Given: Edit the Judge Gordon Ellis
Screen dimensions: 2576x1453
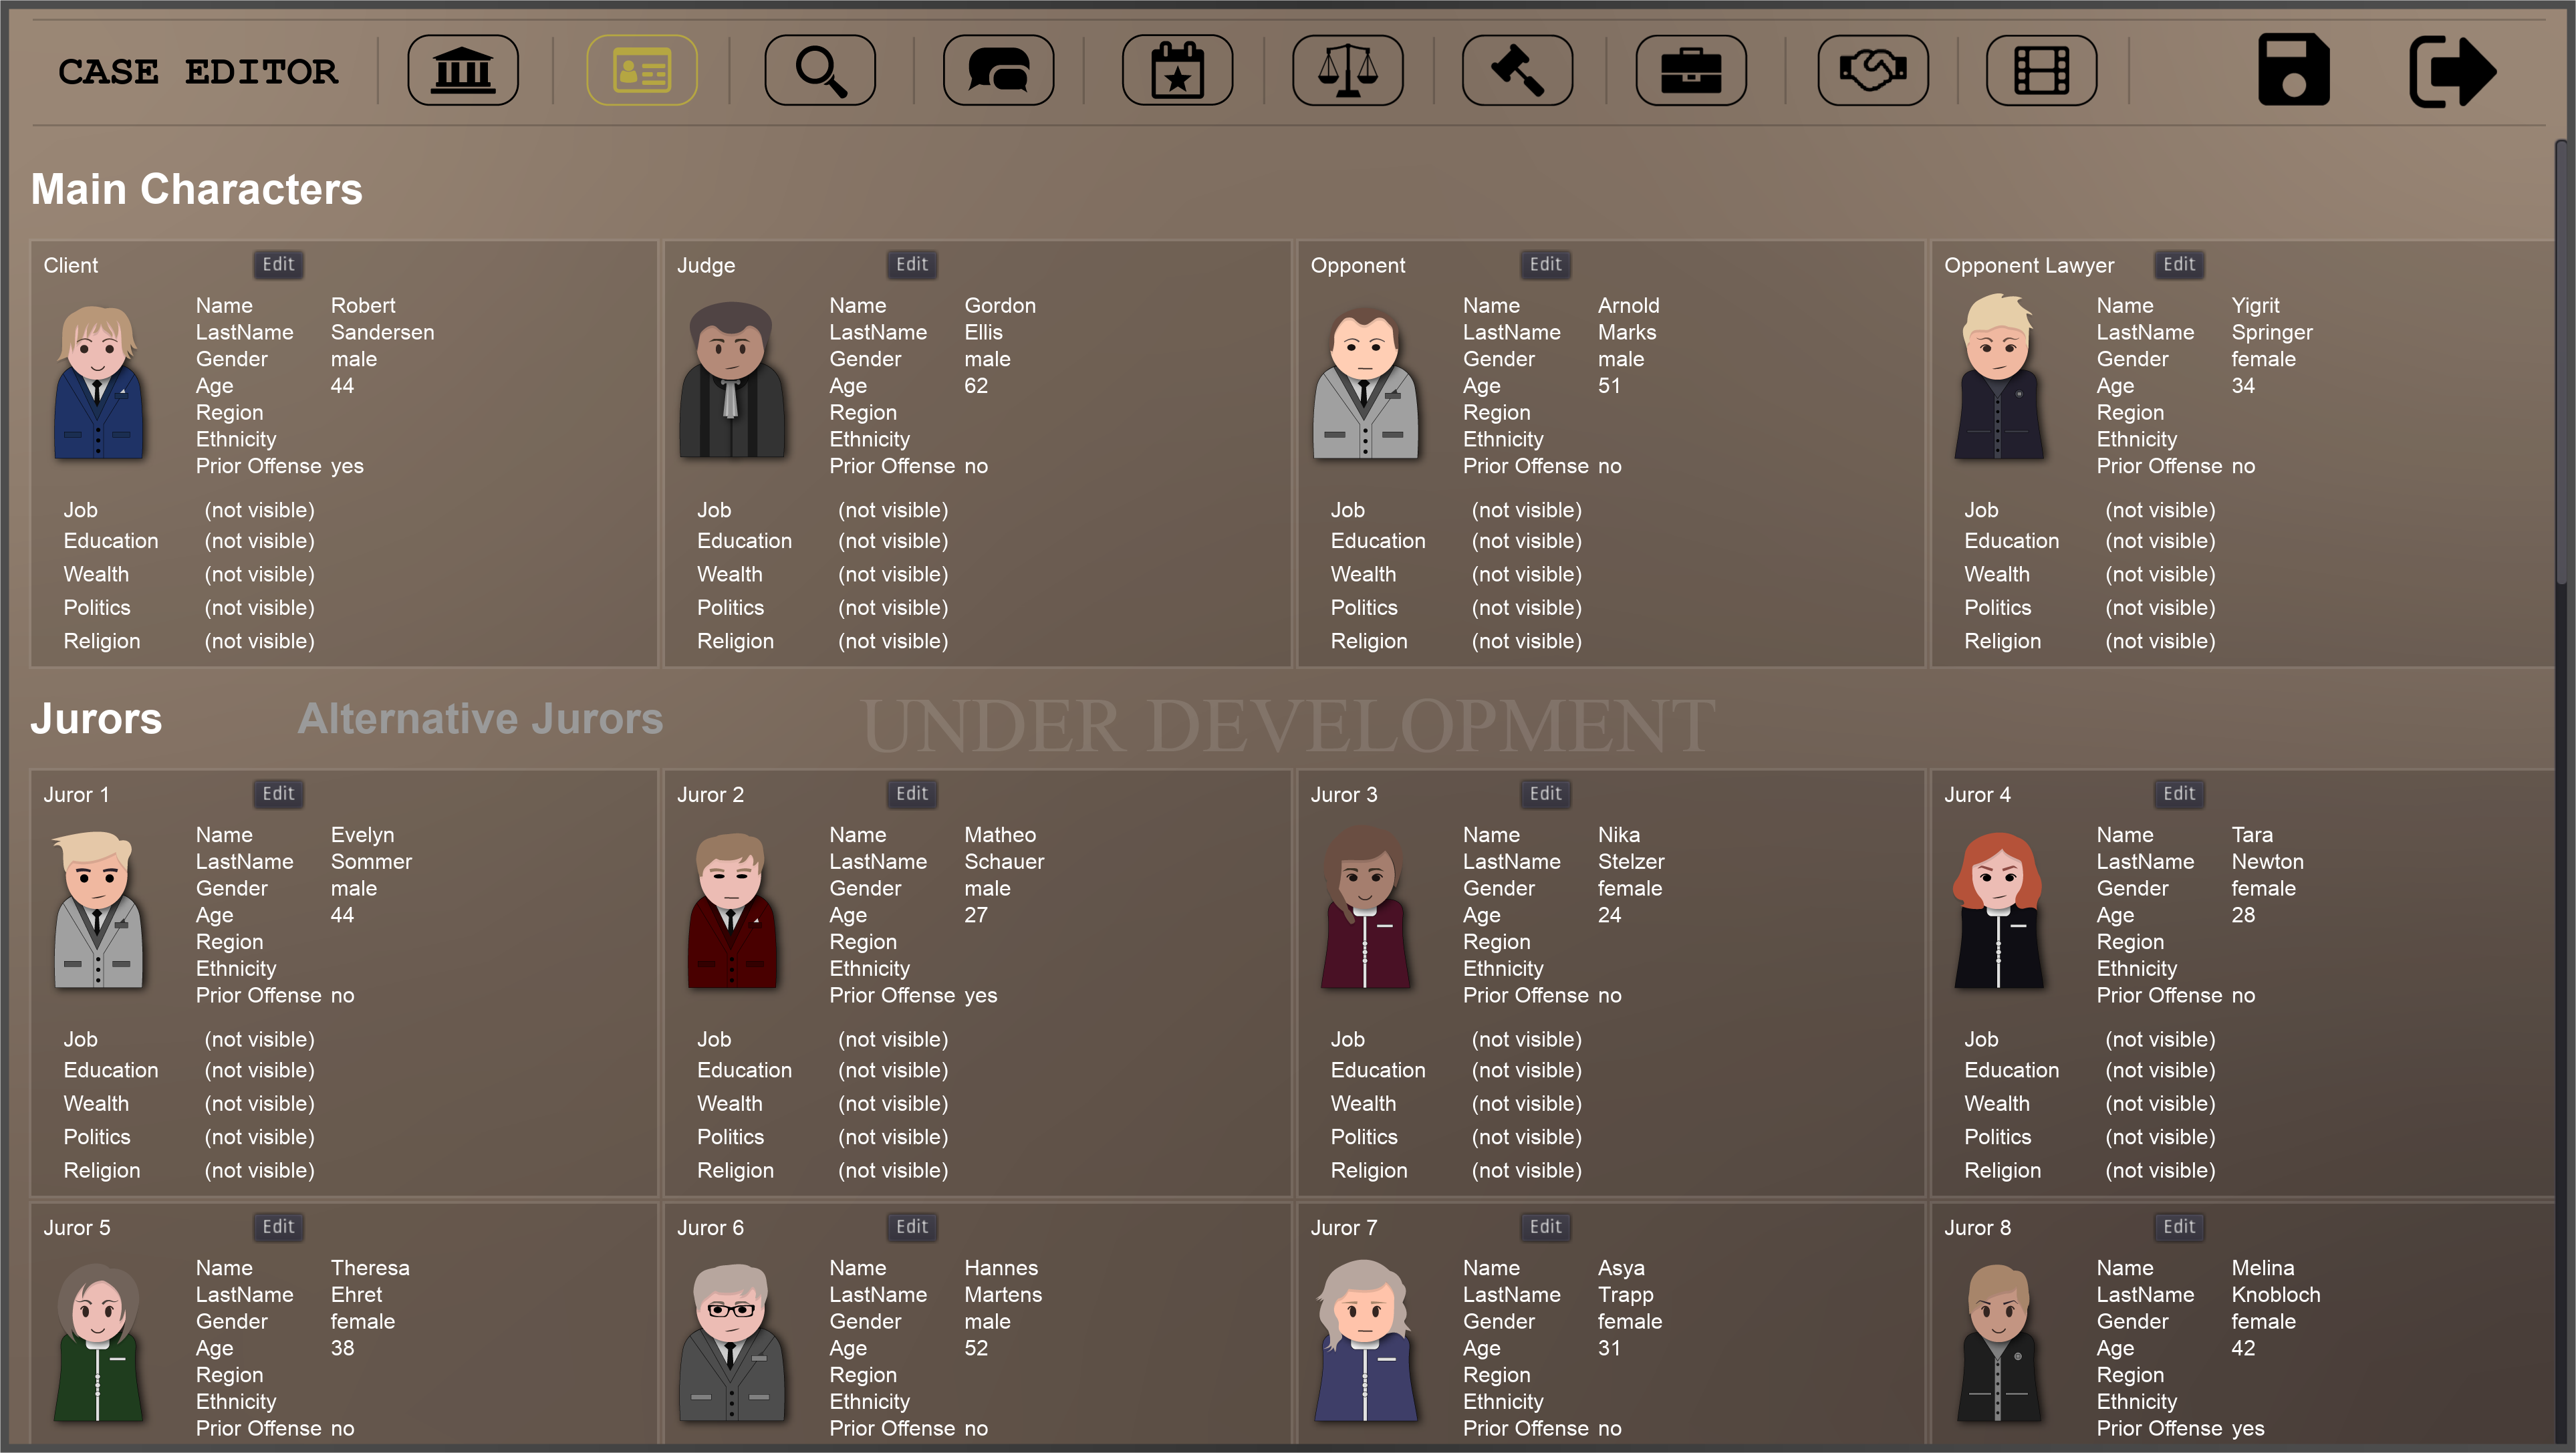Looking at the screenshot, I should coord(911,264).
